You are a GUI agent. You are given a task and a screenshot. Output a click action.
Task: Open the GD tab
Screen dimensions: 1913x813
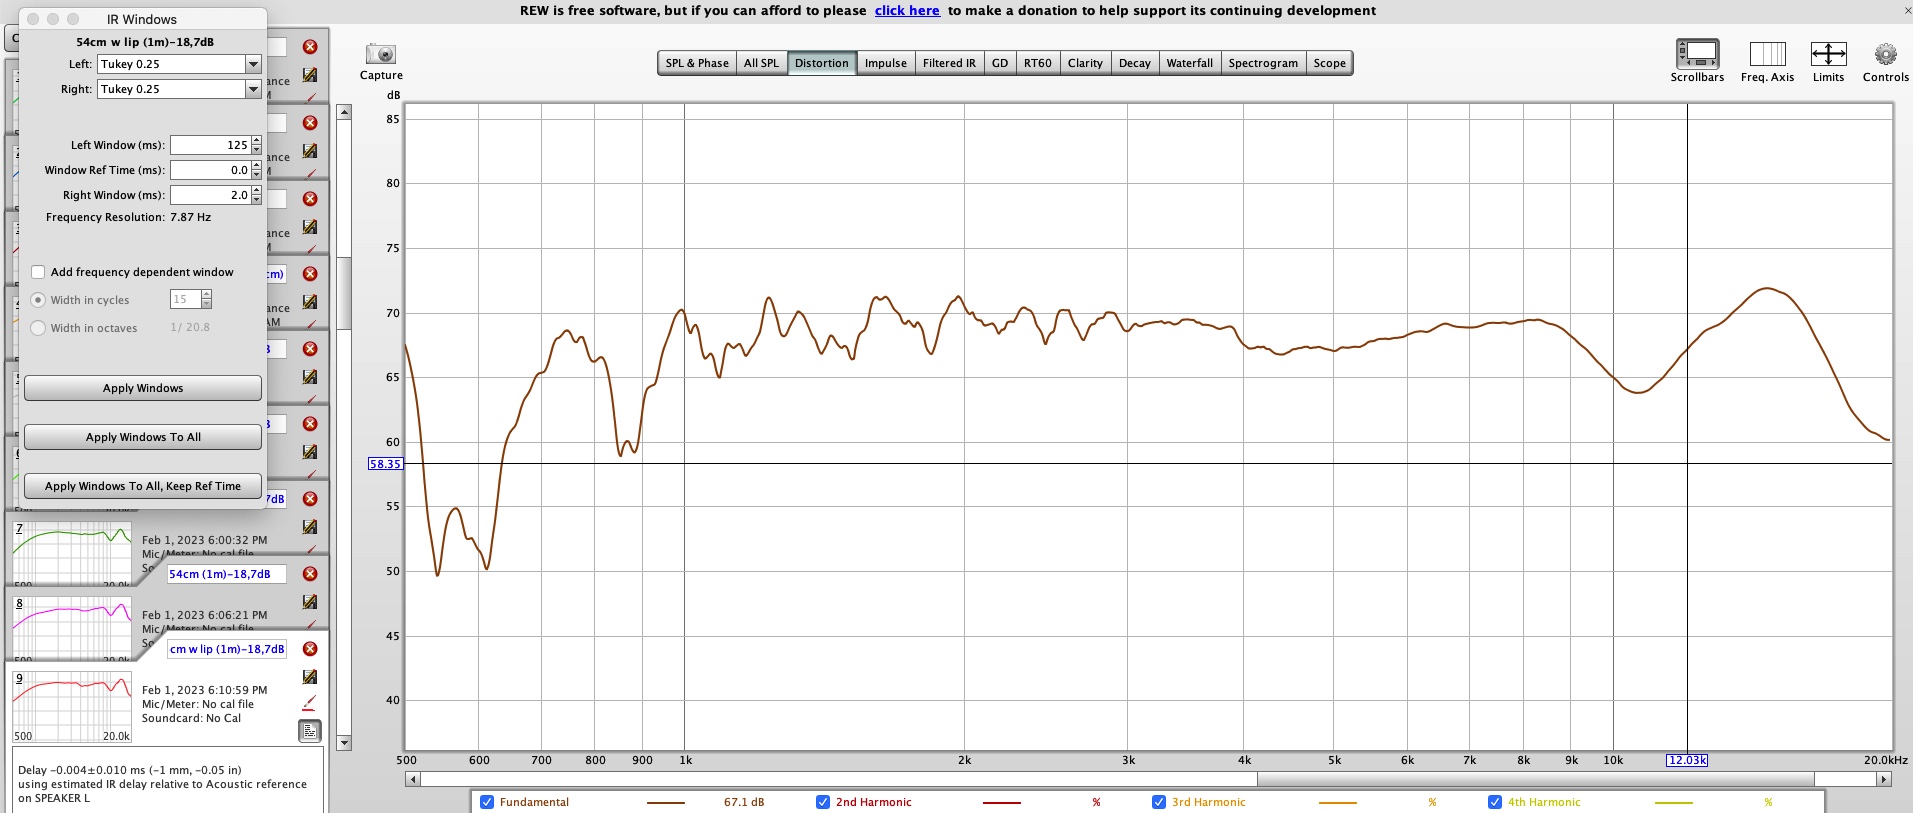pos(1000,63)
